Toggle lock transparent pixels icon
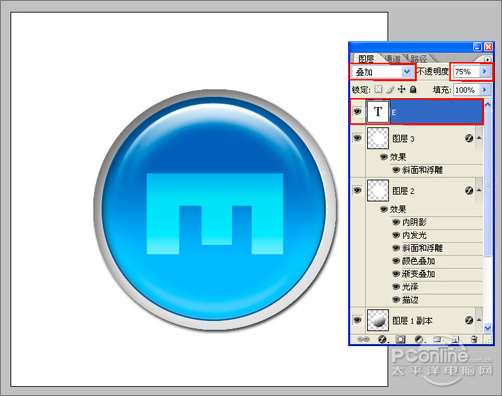This screenshot has width=502, height=396. (378, 89)
